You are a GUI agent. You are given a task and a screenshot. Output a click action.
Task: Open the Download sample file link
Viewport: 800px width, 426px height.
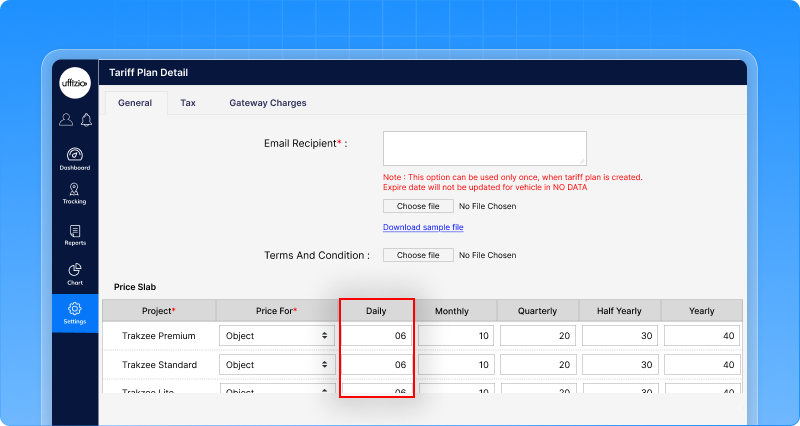pyautogui.click(x=423, y=227)
